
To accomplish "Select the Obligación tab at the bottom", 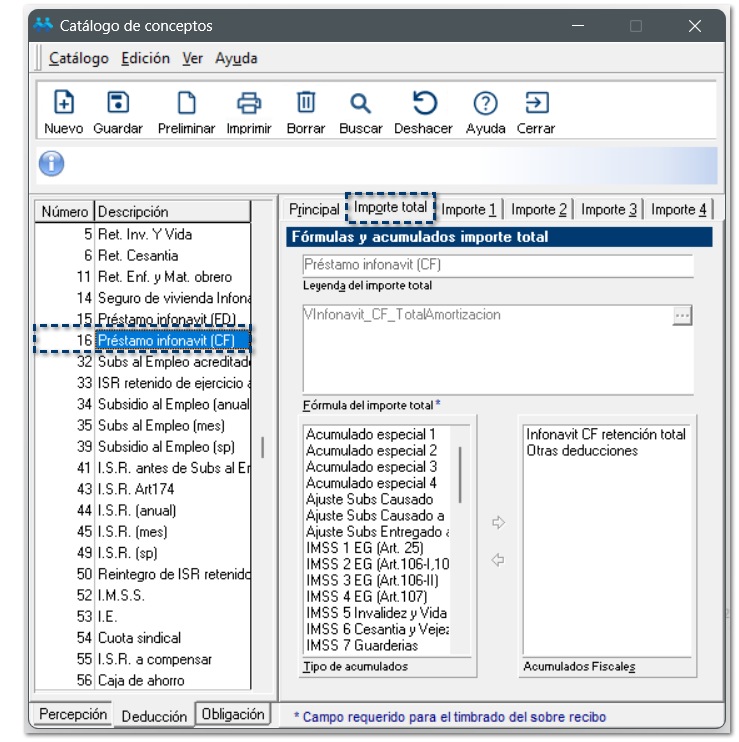I will 233,714.
